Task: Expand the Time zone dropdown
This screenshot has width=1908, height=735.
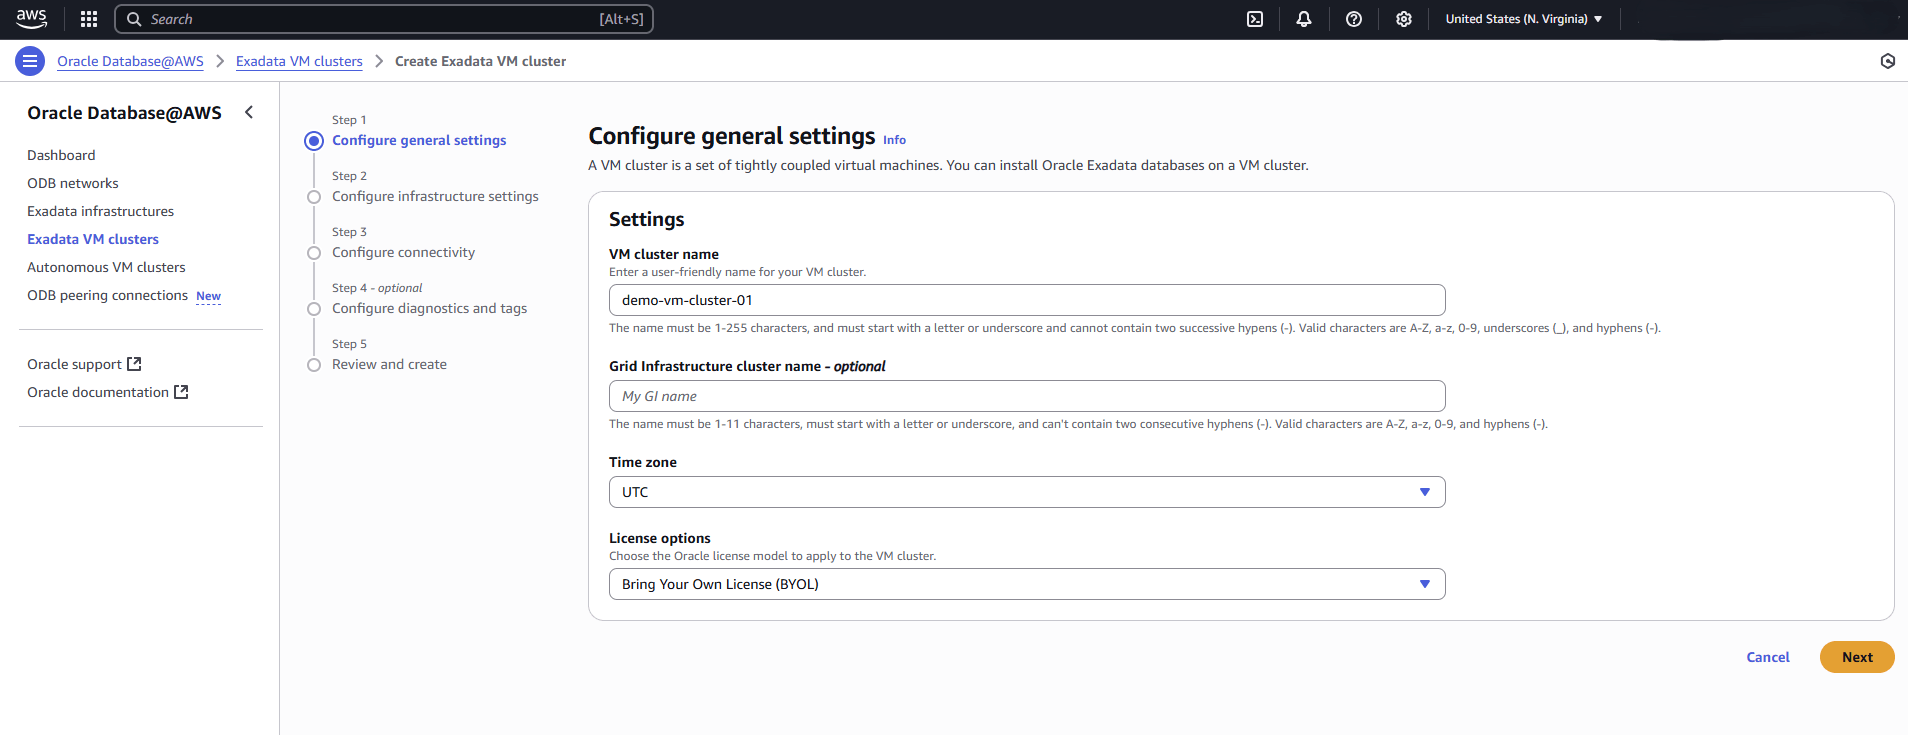Action: (x=1026, y=492)
